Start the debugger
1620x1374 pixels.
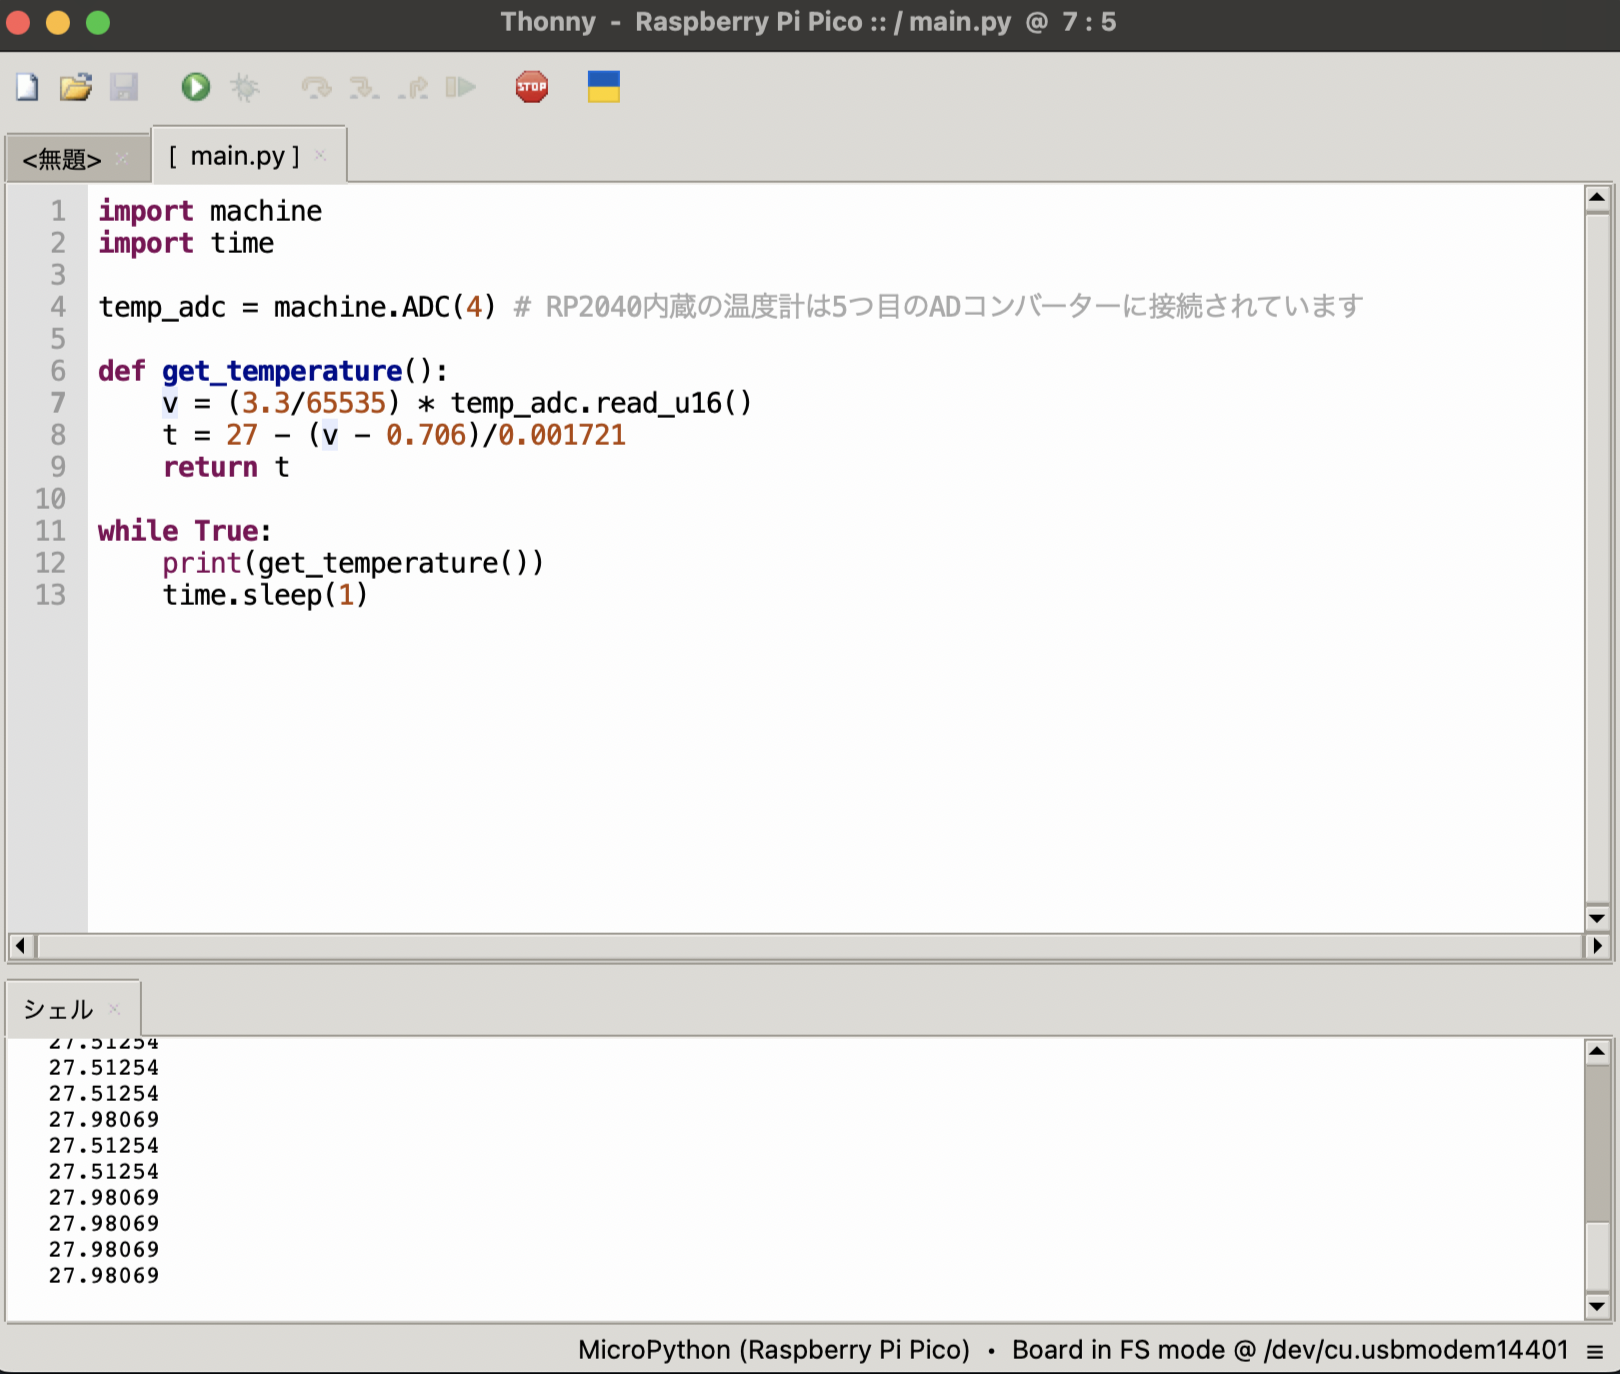(245, 88)
